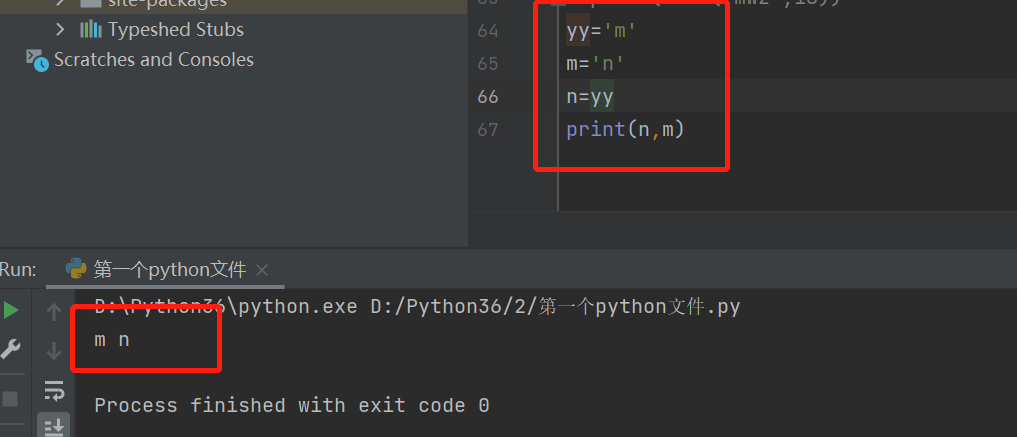Place cursor on the yy='m' line
This screenshot has width=1017, height=437.
point(601,31)
